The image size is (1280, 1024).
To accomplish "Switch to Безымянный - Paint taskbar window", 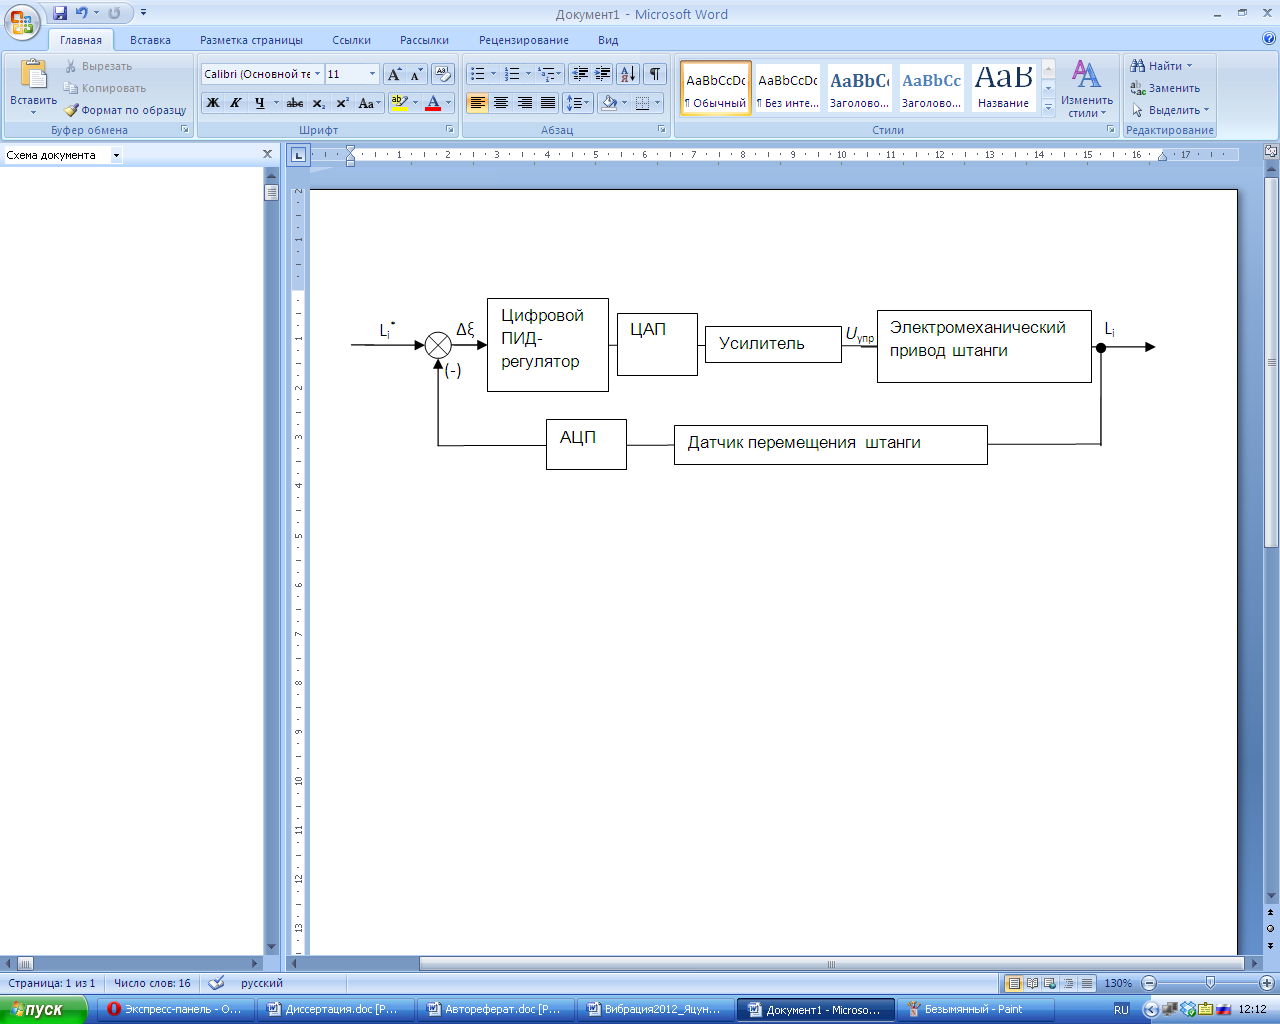I will tap(973, 1009).
